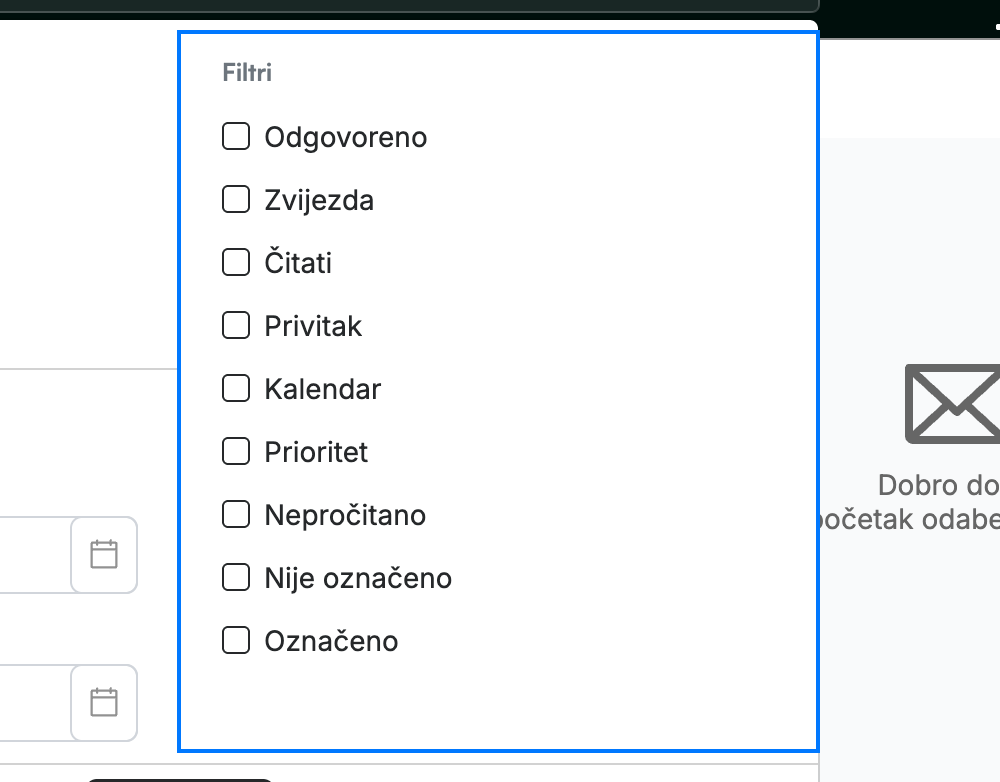
Task: Click the Filtri section heading
Action: [x=247, y=73]
